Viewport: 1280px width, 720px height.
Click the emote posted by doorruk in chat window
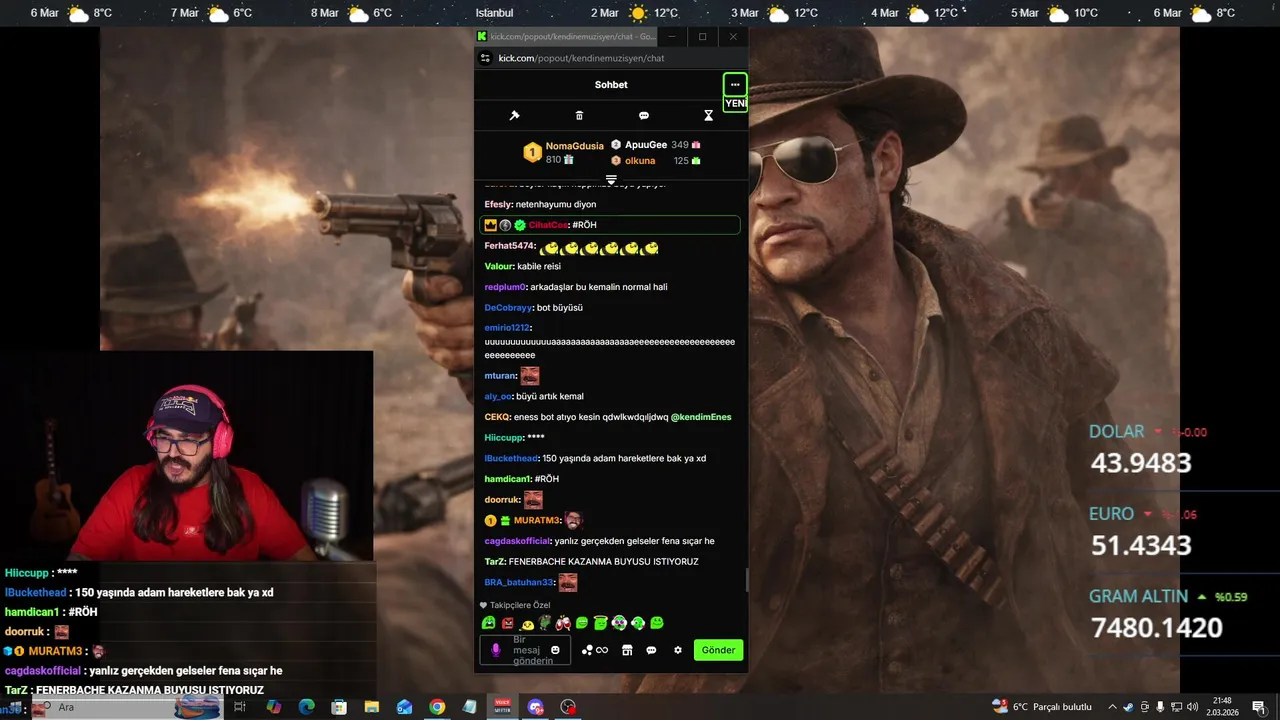coord(533,499)
